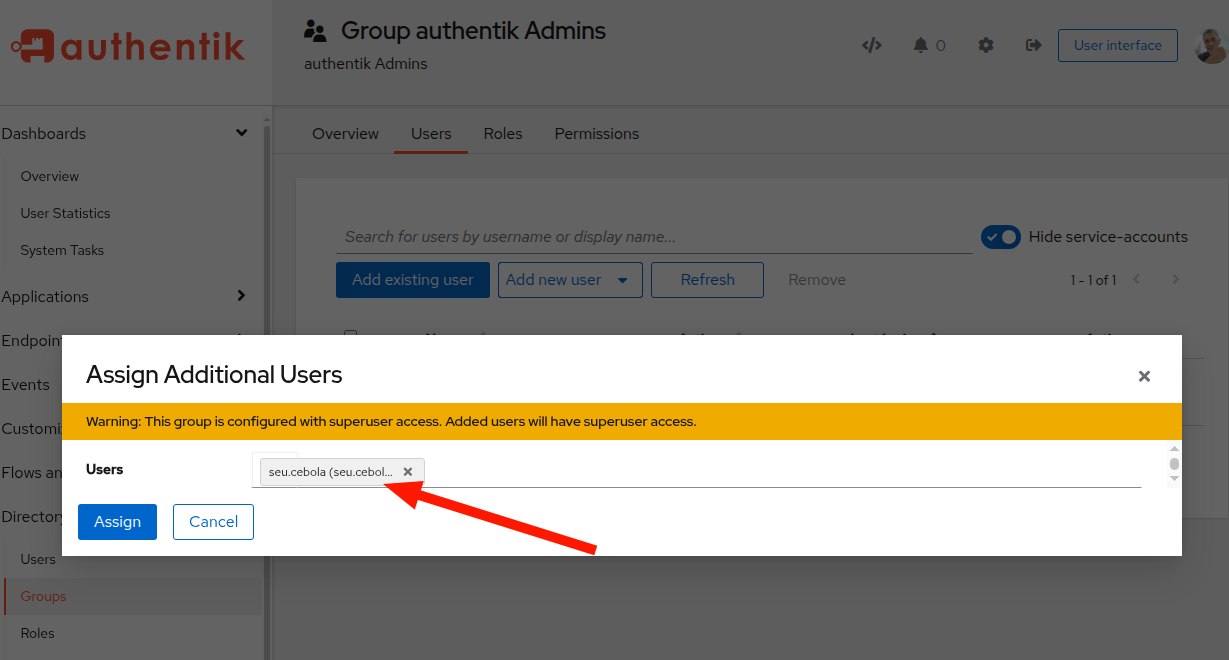This screenshot has height=660, width=1229.
Task: Open the admin settings gear
Action: coord(985,45)
